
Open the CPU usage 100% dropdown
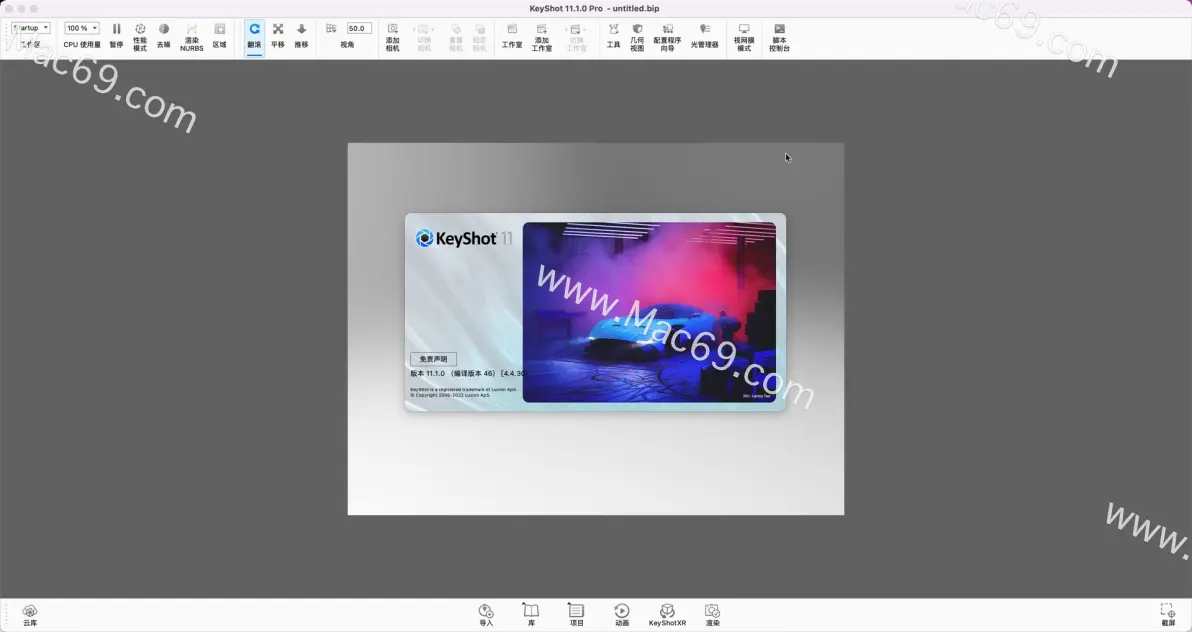pyautogui.click(x=81, y=28)
